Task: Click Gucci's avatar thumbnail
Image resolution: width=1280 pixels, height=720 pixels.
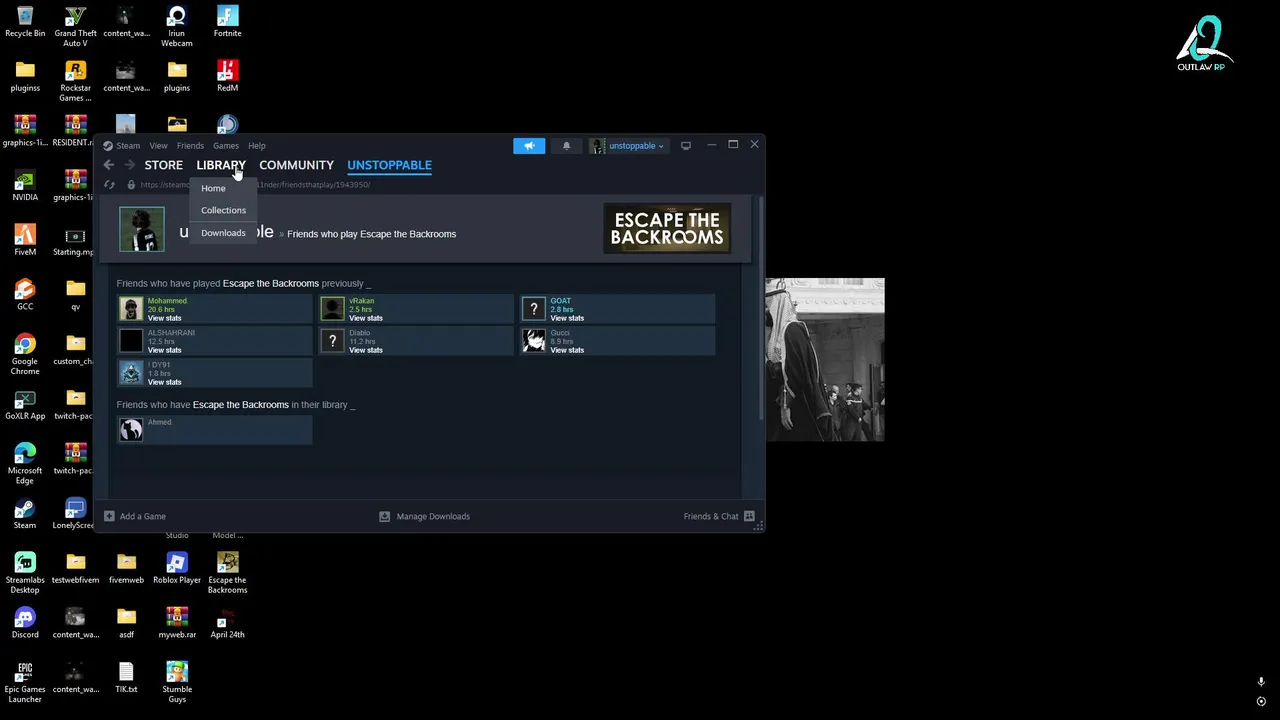Action: [x=534, y=341]
